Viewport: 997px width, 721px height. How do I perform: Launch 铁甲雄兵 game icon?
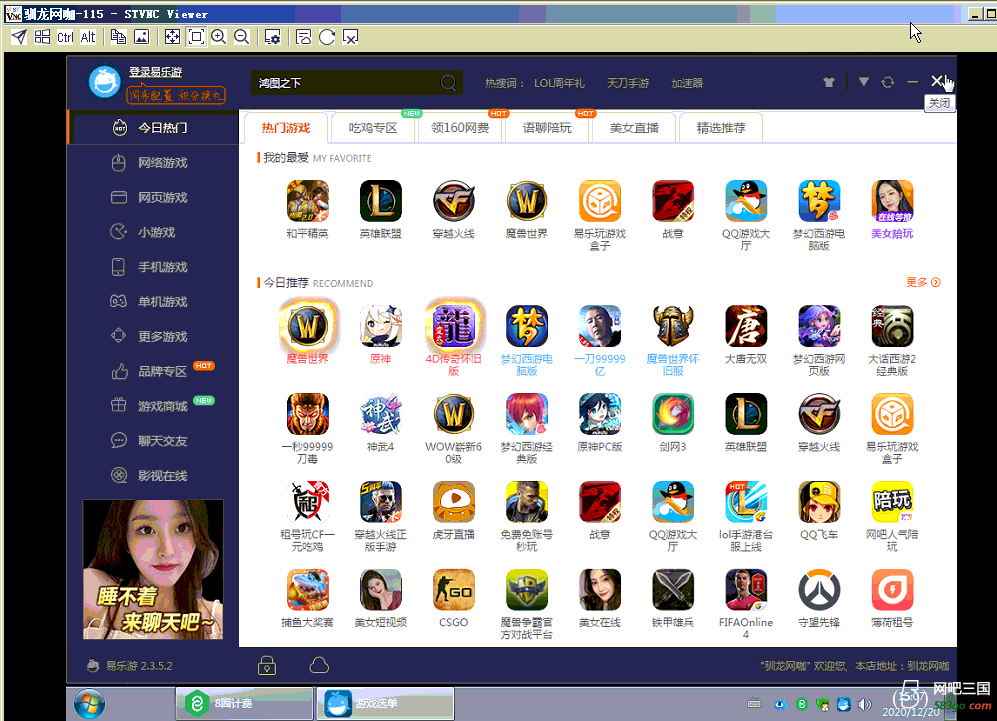(x=673, y=589)
